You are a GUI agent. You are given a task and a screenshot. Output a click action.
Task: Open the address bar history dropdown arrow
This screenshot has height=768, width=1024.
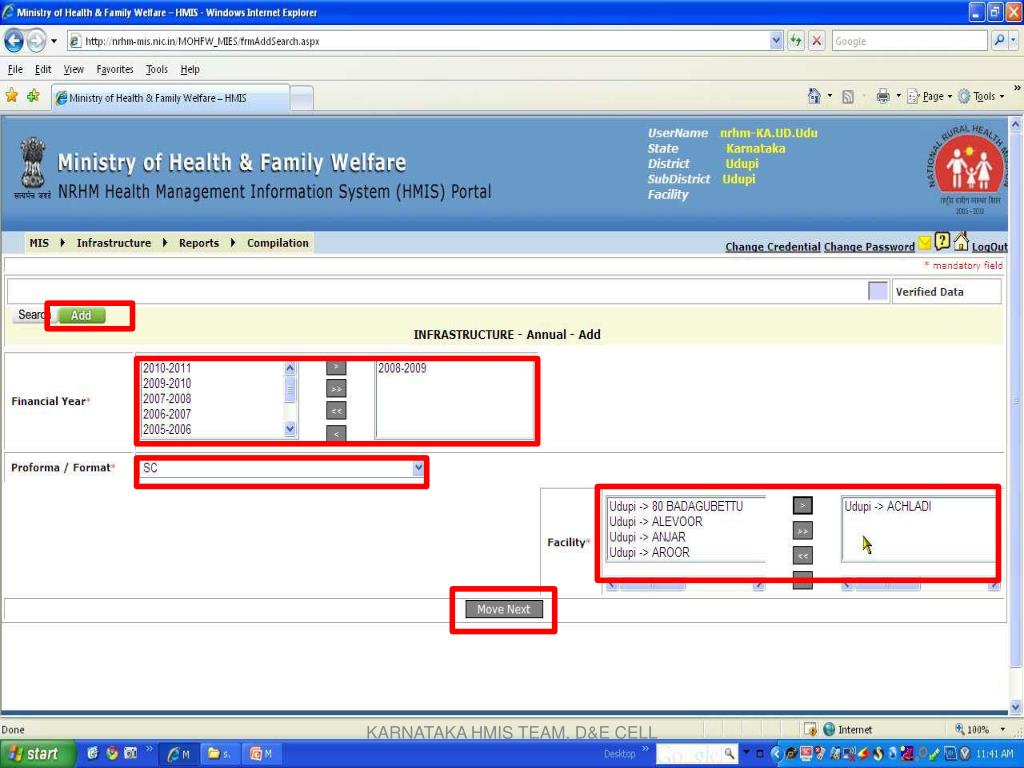click(x=776, y=41)
